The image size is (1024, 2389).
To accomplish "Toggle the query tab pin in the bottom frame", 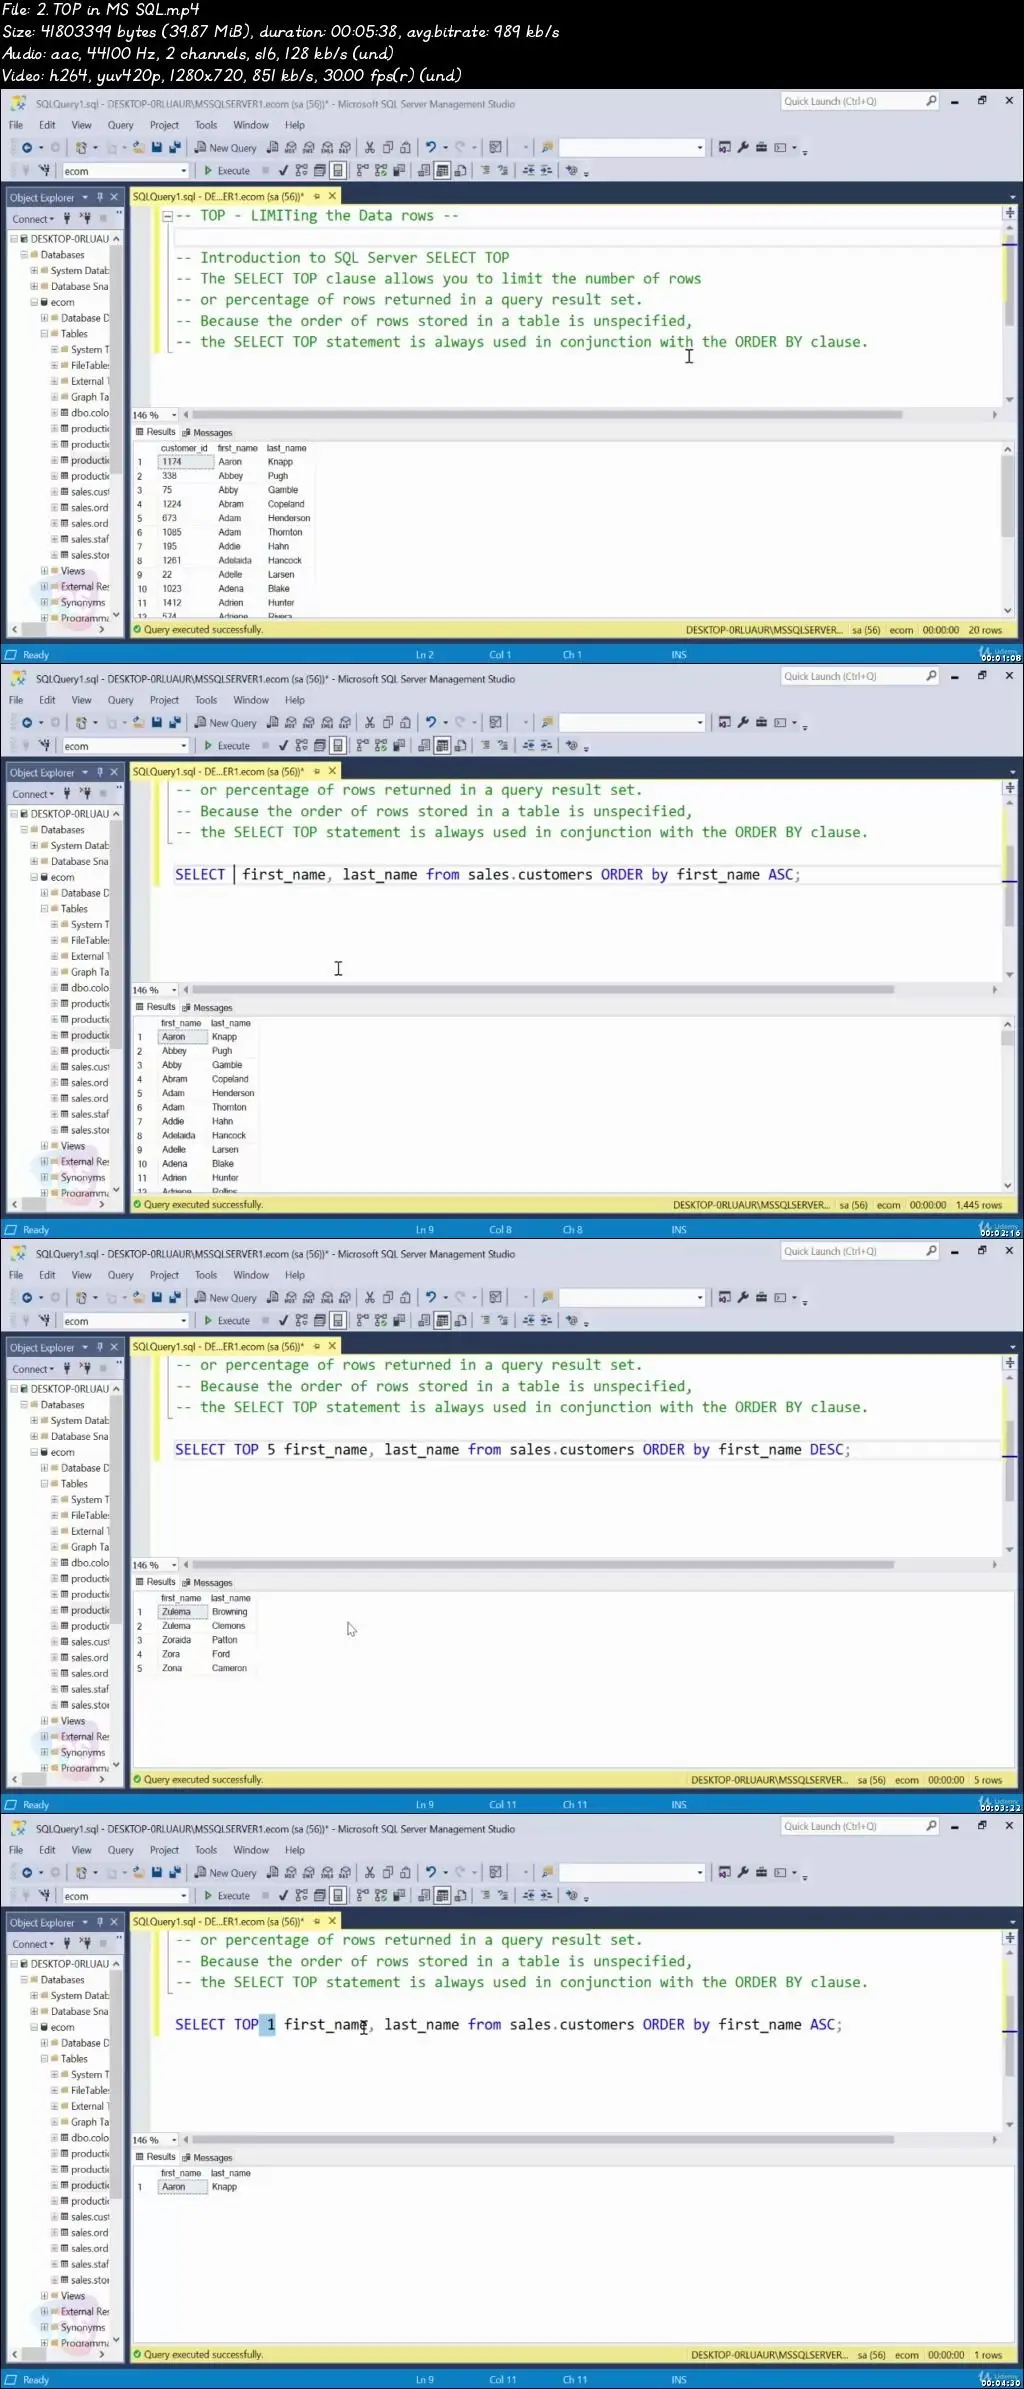I will coord(317,1922).
